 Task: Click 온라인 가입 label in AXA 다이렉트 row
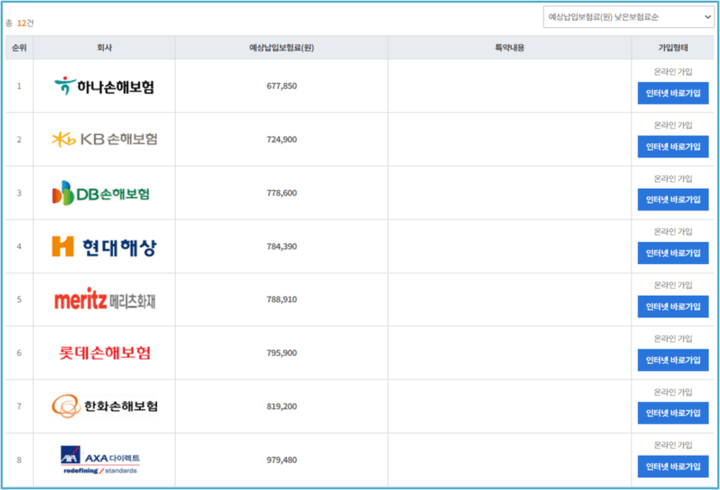pyautogui.click(x=673, y=445)
